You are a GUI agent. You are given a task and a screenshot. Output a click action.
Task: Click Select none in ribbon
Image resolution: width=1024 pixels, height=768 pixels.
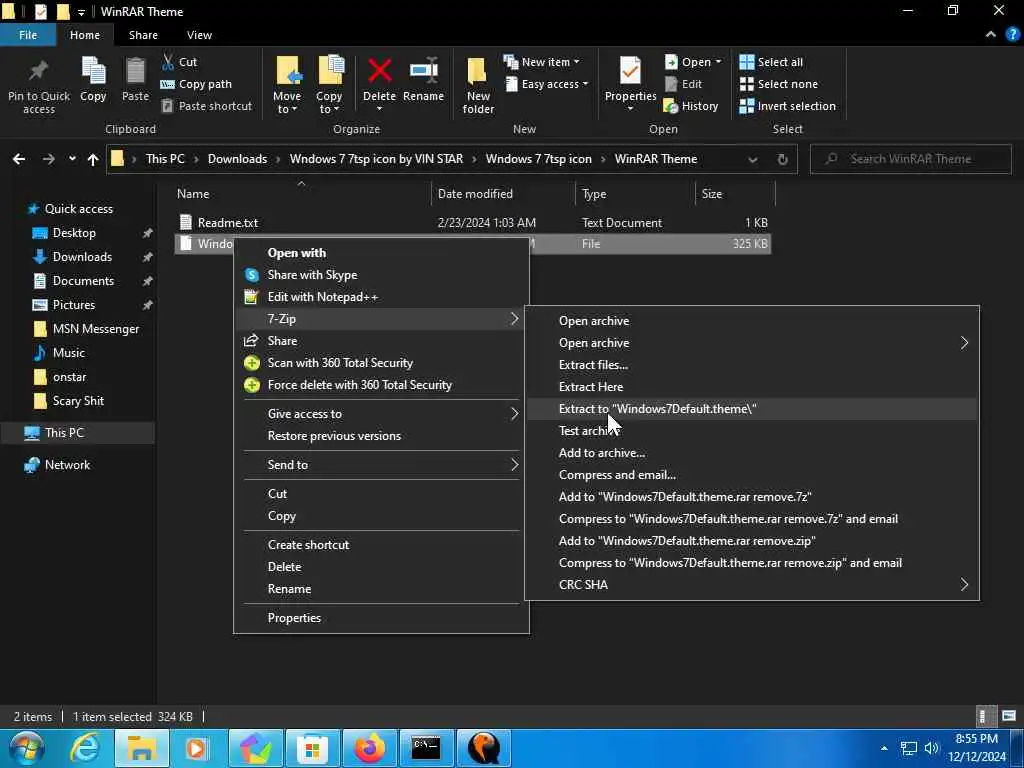point(778,84)
